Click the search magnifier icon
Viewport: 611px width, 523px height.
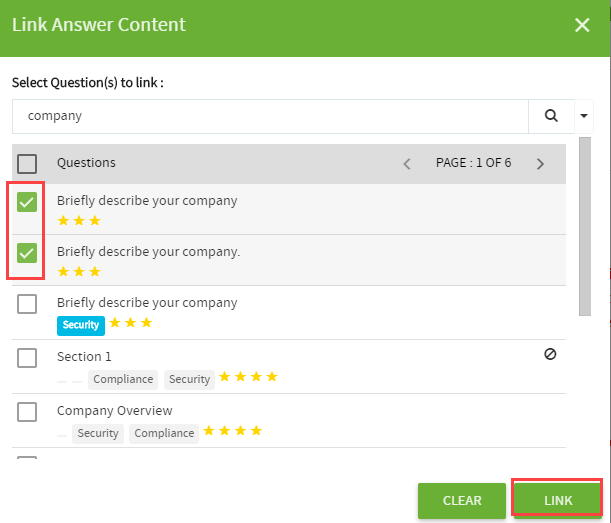tap(551, 116)
